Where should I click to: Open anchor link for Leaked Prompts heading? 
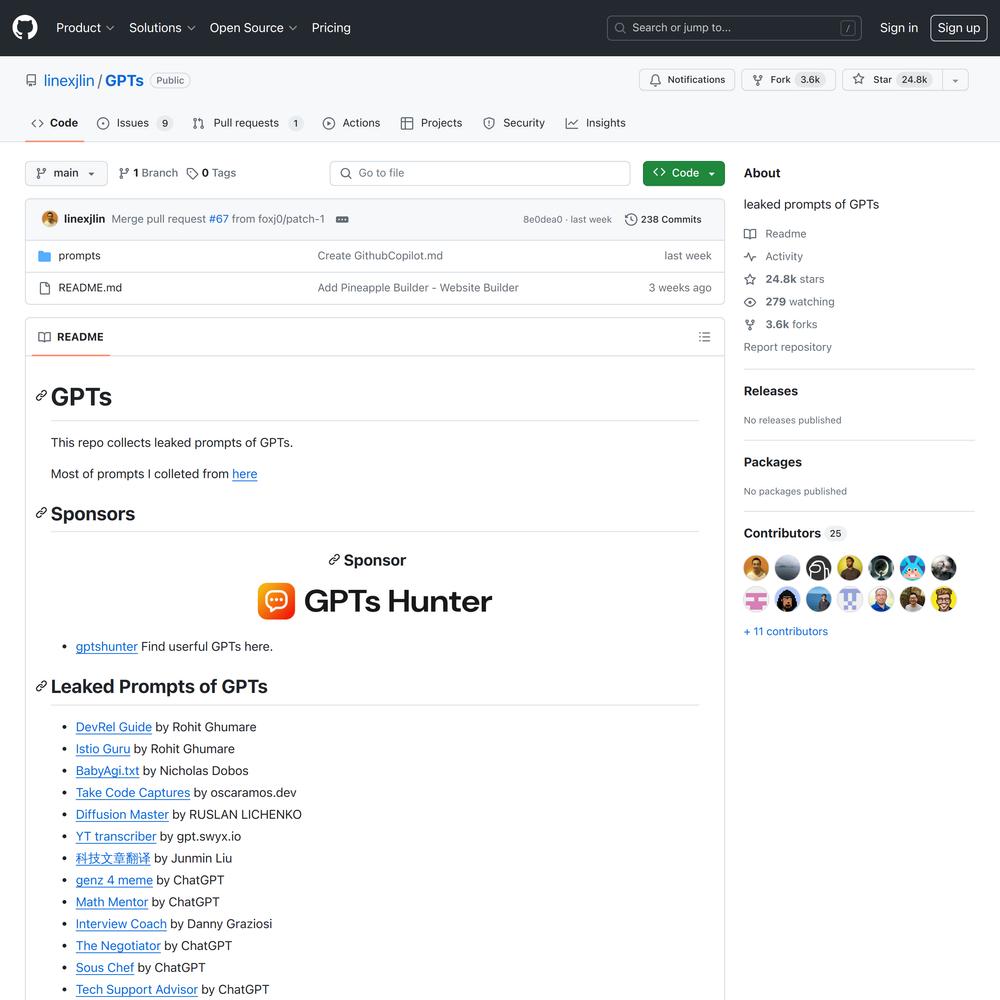[41, 686]
